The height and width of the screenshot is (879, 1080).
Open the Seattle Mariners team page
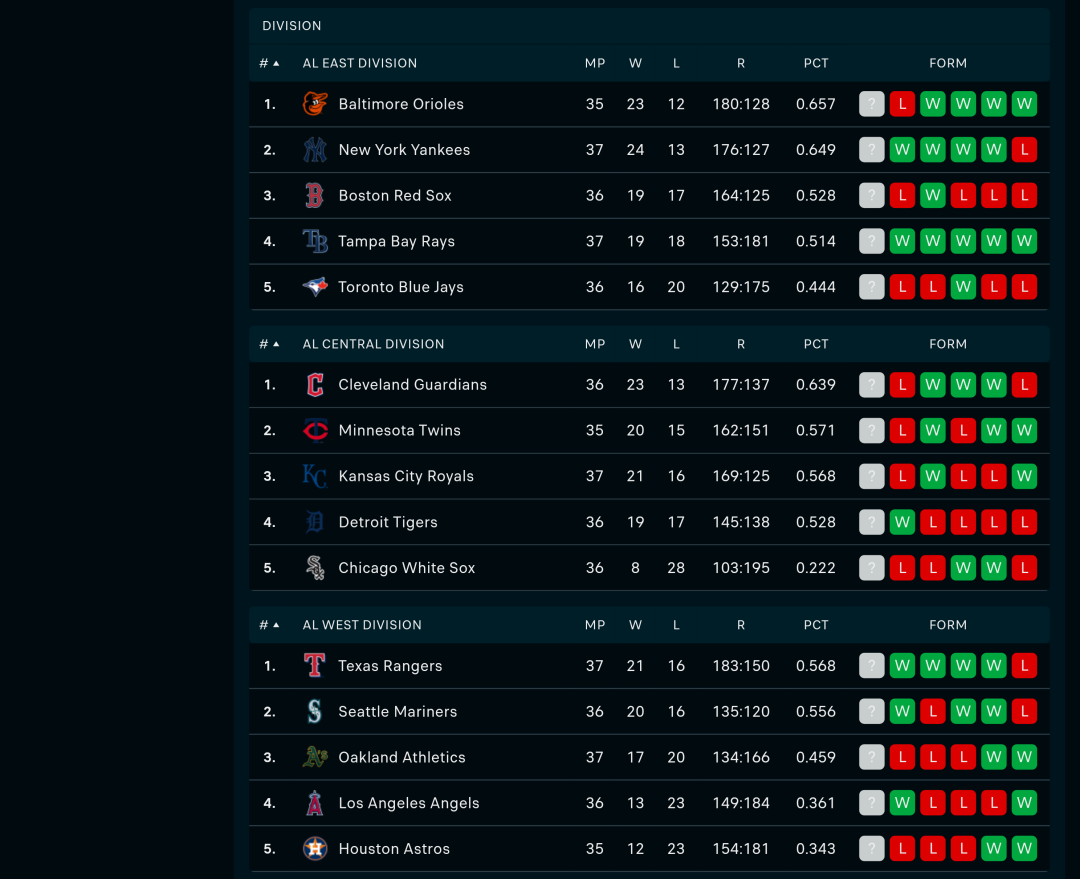[397, 712]
